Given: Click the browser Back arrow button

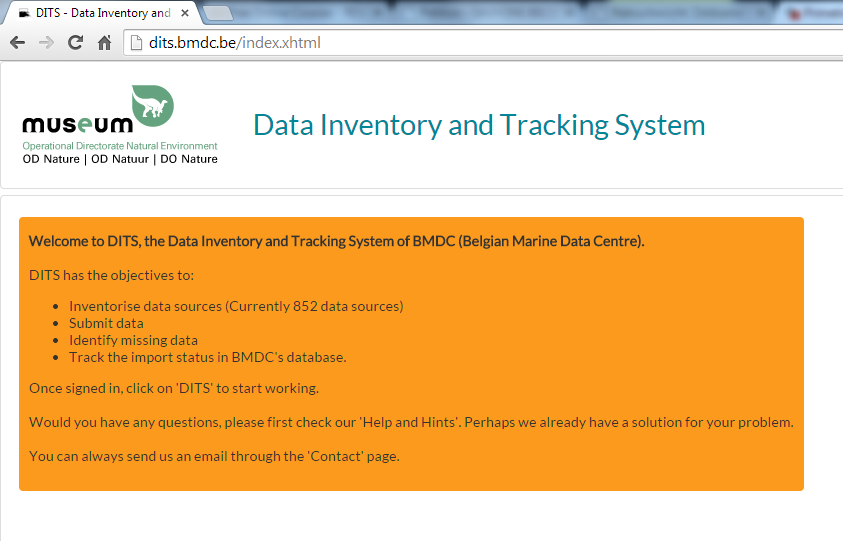Looking at the screenshot, I should click(x=17, y=43).
